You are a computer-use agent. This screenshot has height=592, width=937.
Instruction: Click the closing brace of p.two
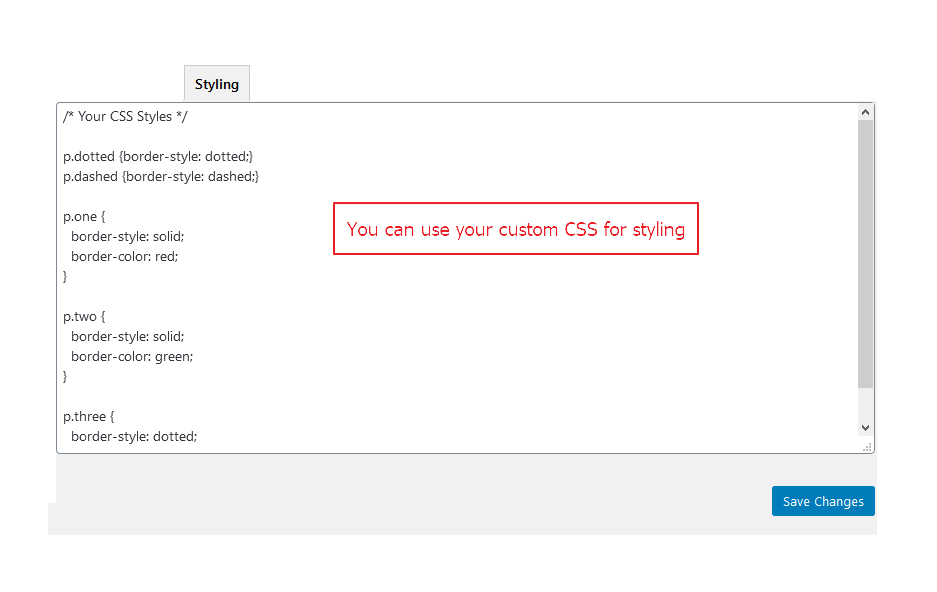pyautogui.click(x=65, y=376)
